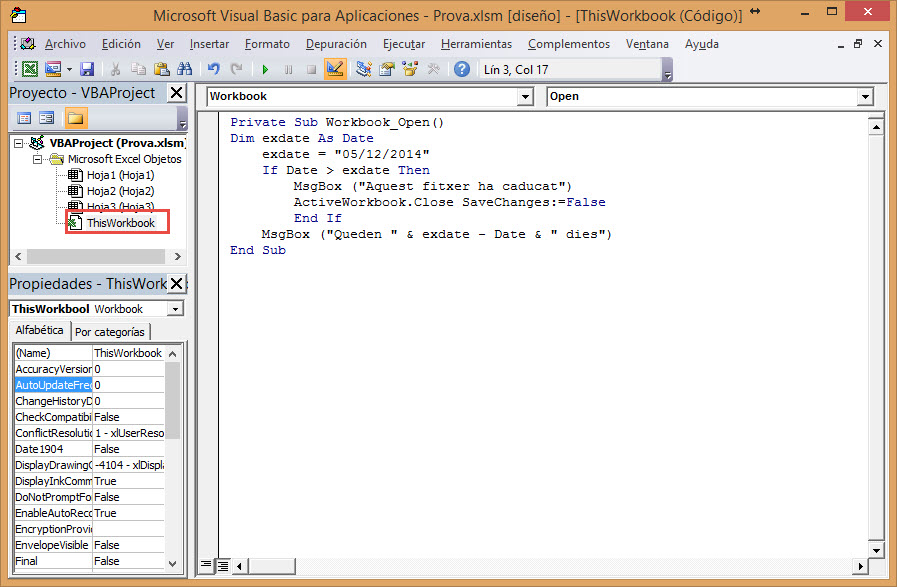Select the AutoUpdateFrequency property row
The height and width of the screenshot is (587, 897).
click(x=89, y=385)
